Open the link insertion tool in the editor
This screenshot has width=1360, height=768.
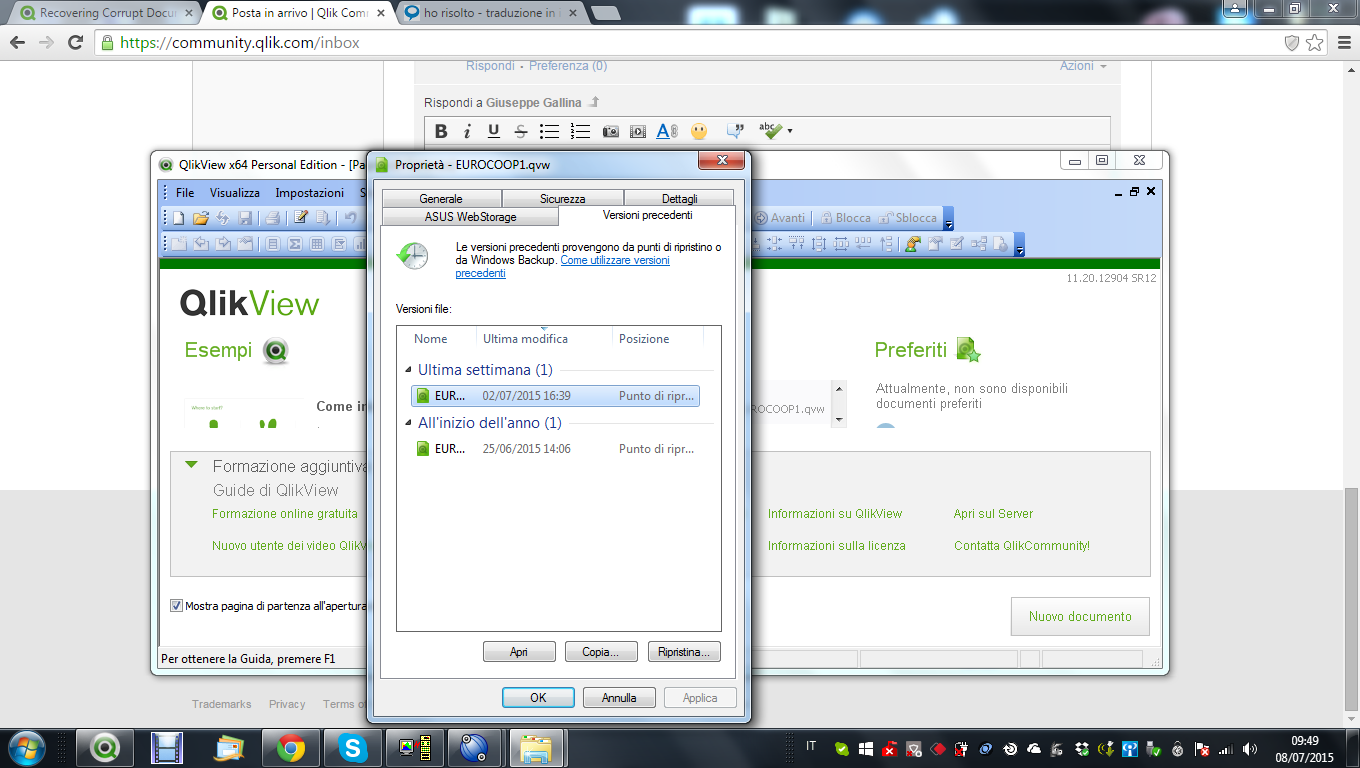coord(667,131)
